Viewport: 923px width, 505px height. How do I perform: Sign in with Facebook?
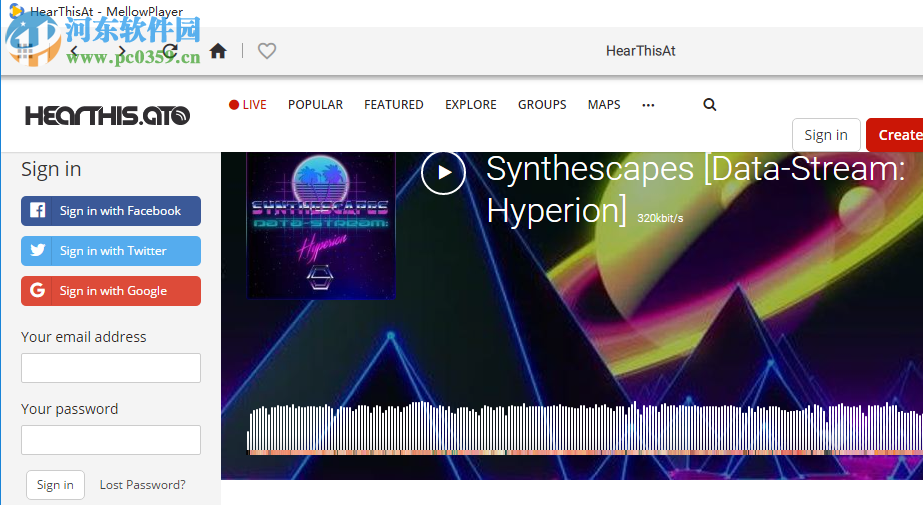coord(111,211)
